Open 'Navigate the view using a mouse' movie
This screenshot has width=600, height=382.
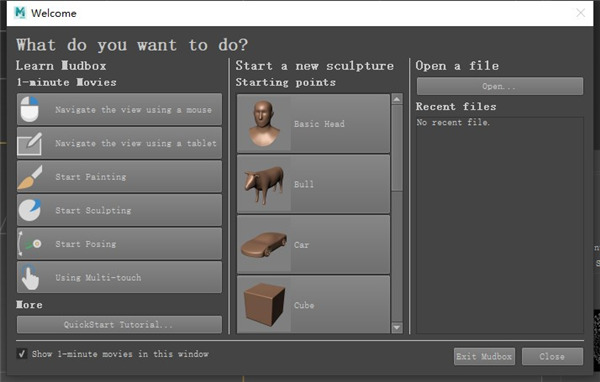point(119,109)
